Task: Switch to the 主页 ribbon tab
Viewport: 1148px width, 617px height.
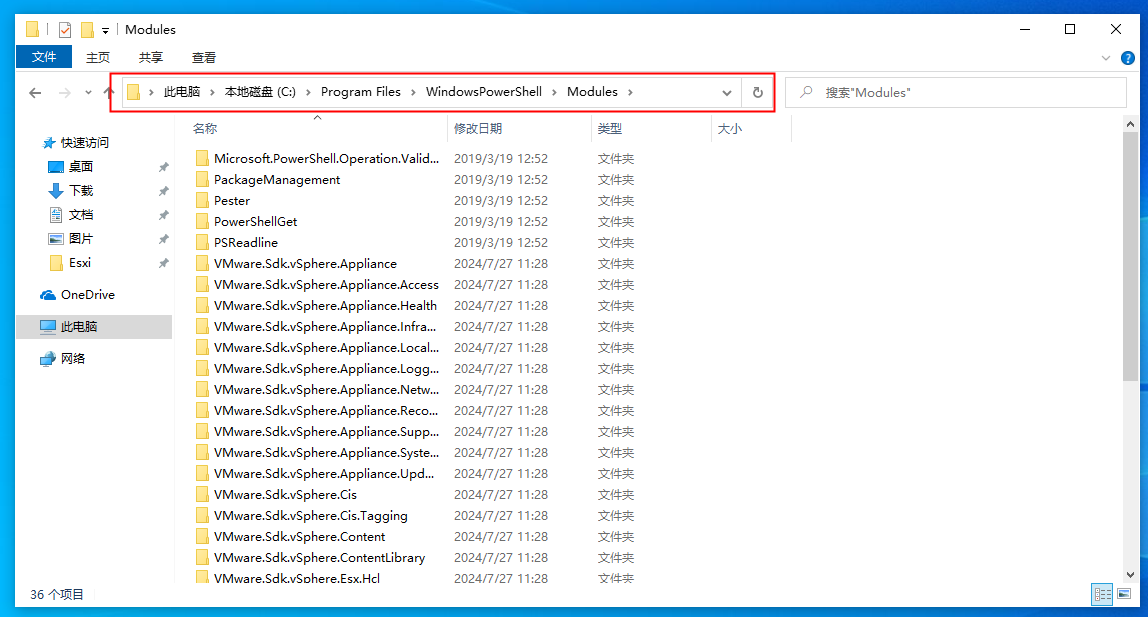Action: tap(98, 57)
